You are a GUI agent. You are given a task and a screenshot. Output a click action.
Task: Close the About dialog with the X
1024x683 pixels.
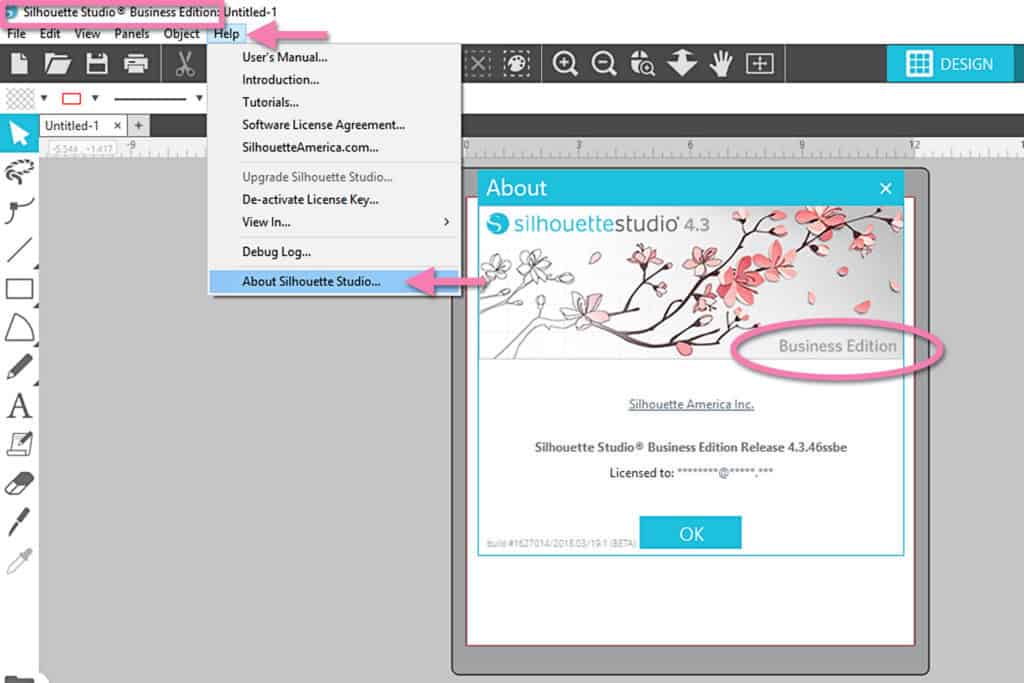point(886,189)
